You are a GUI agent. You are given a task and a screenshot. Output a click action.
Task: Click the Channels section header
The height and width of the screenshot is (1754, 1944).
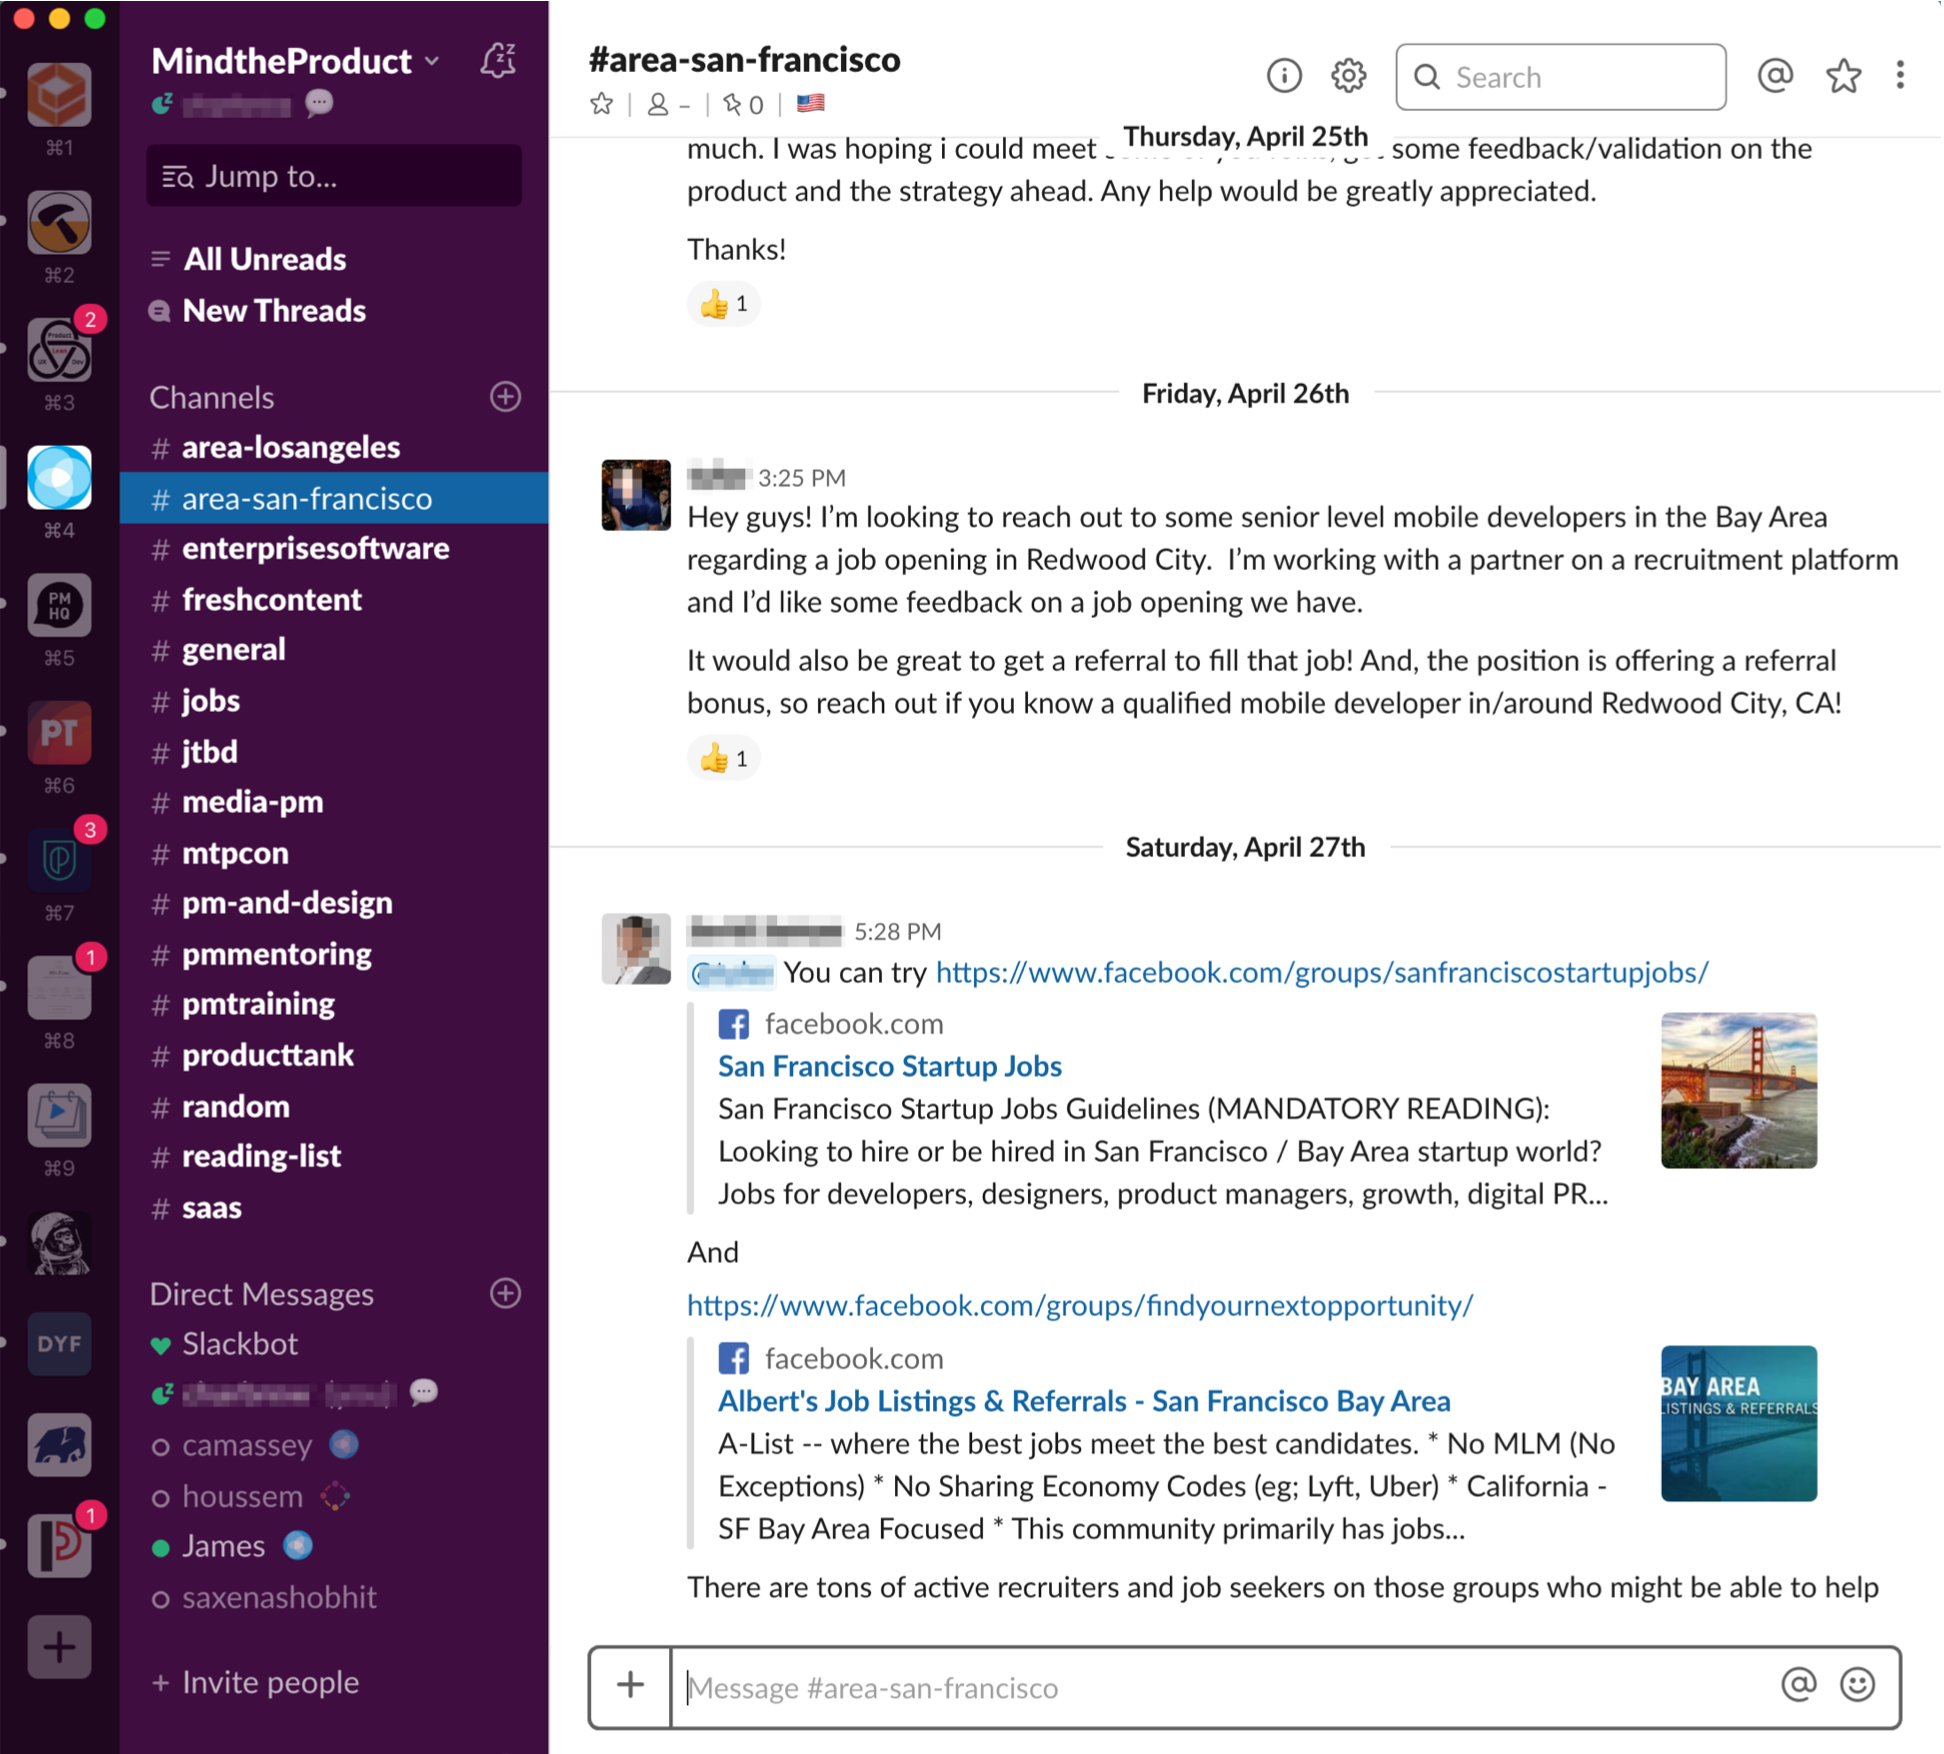[212, 397]
